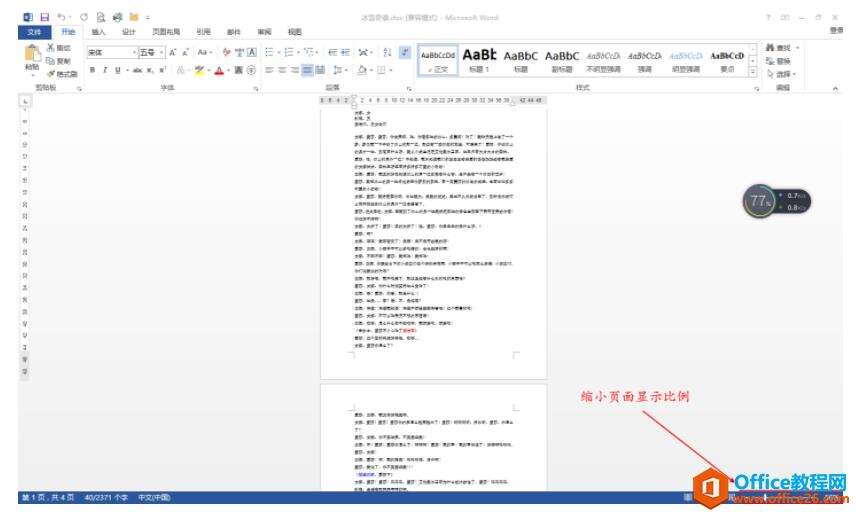Screen dimensions: 856x516
Task: Click the Character Border (A in box) icon
Action: pos(252,52)
